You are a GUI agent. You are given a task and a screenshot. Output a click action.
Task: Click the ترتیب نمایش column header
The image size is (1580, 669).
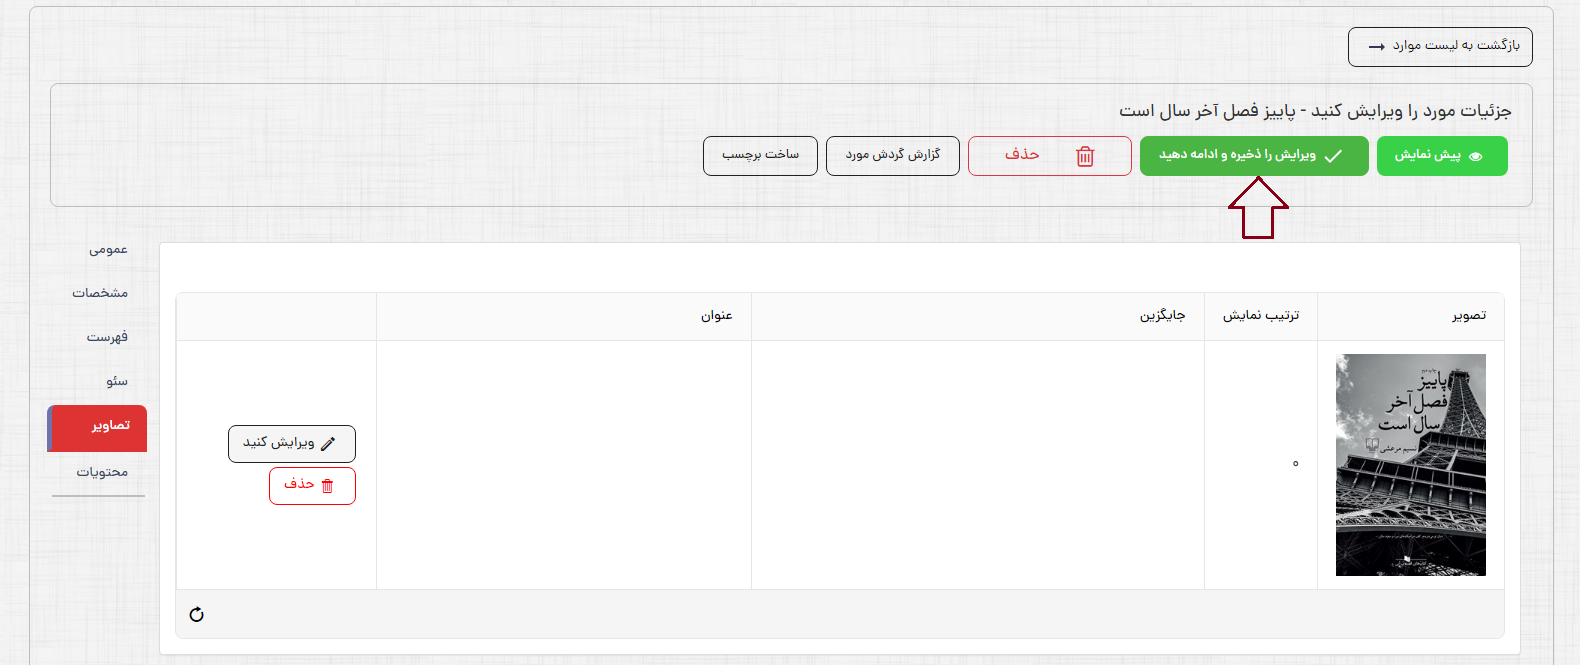click(x=1260, y=316)
